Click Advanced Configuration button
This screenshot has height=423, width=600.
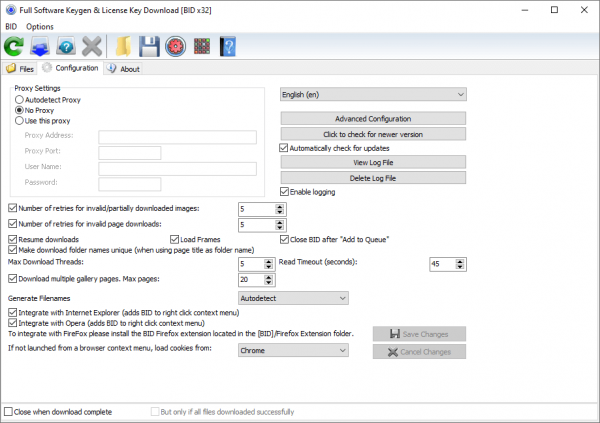point(373,119)
